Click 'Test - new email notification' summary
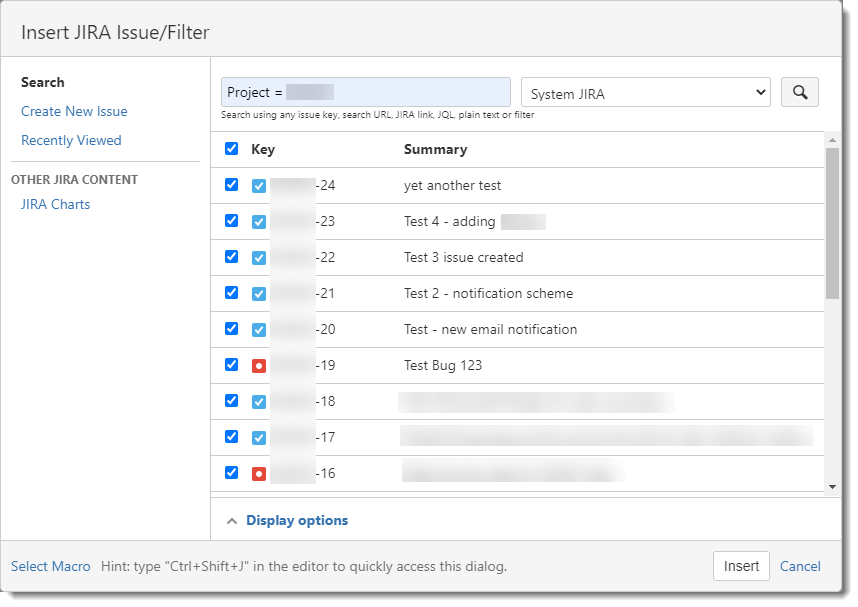The image size is (858, 607). coord(490,329)
